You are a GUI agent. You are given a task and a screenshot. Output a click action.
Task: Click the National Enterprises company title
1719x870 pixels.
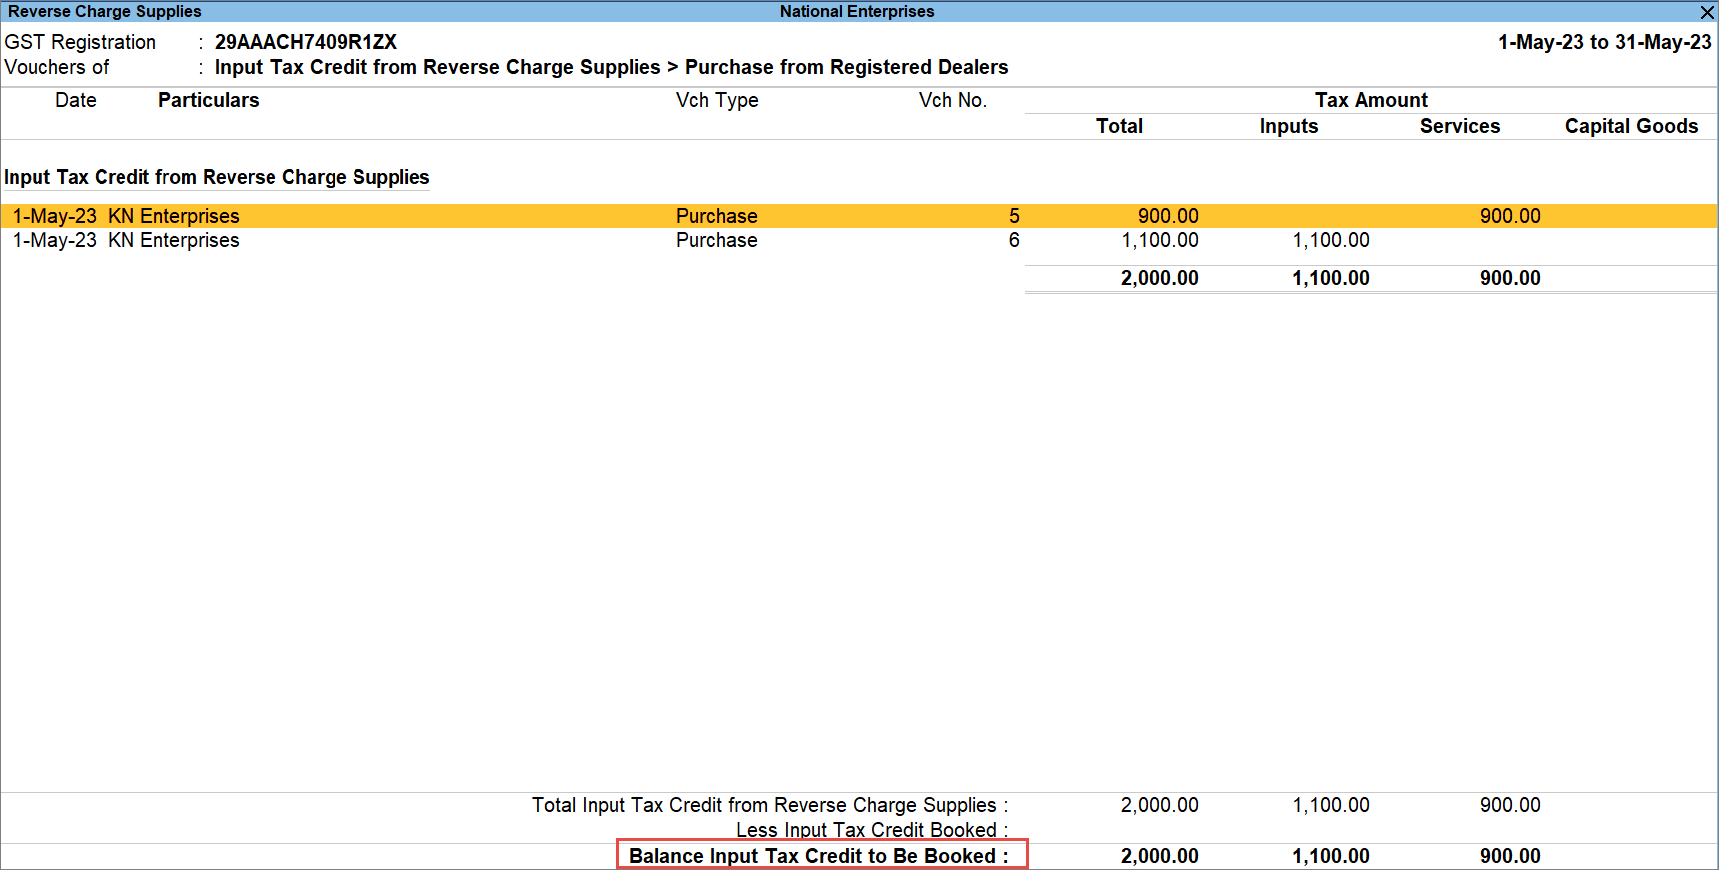tap(857, 12)
